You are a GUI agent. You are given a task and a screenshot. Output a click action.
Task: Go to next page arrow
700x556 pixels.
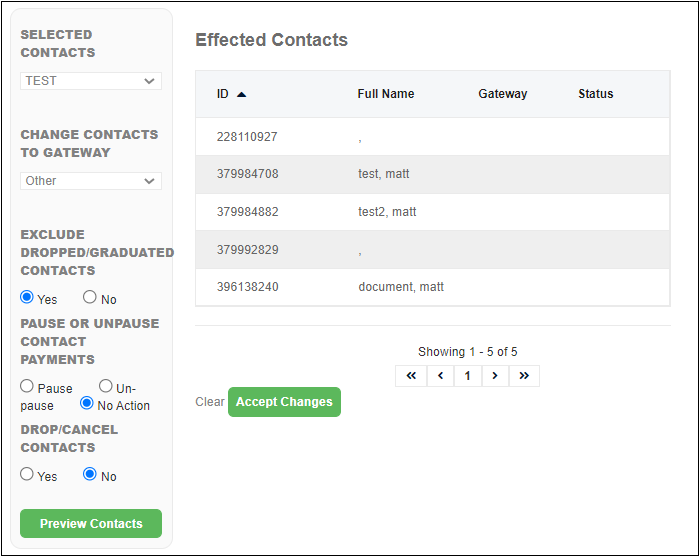point(495,376)
